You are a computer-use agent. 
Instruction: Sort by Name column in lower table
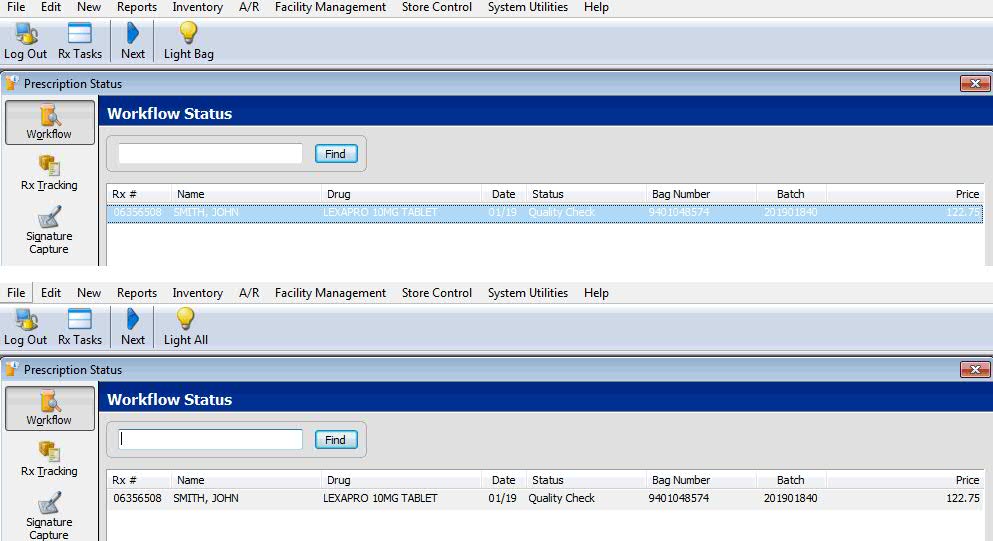(x=246, y=480)
